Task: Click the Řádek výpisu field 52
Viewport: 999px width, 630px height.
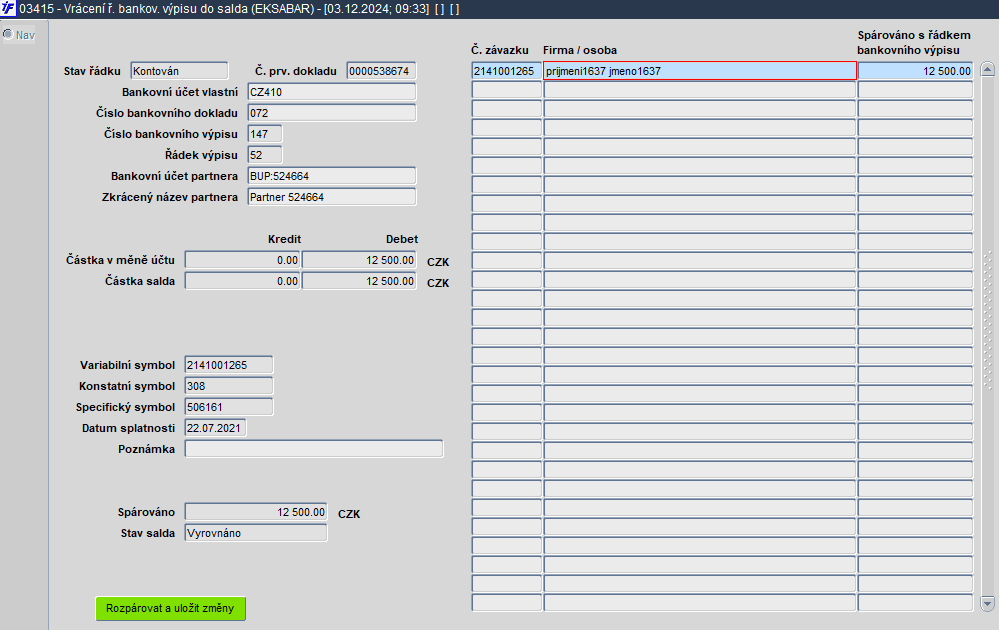Action: click(x=264, y=155)
